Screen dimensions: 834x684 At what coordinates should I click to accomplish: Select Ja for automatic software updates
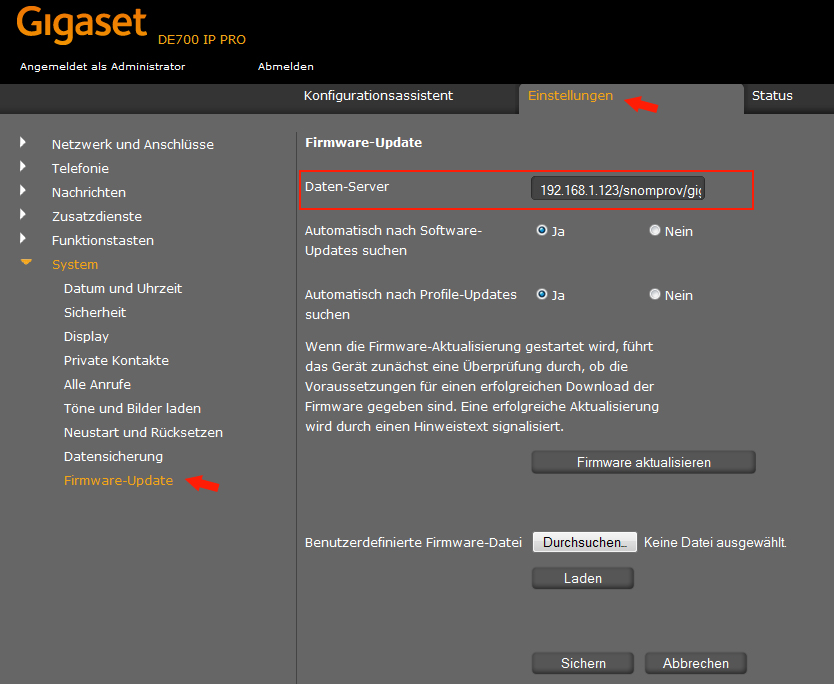point(542,230)
